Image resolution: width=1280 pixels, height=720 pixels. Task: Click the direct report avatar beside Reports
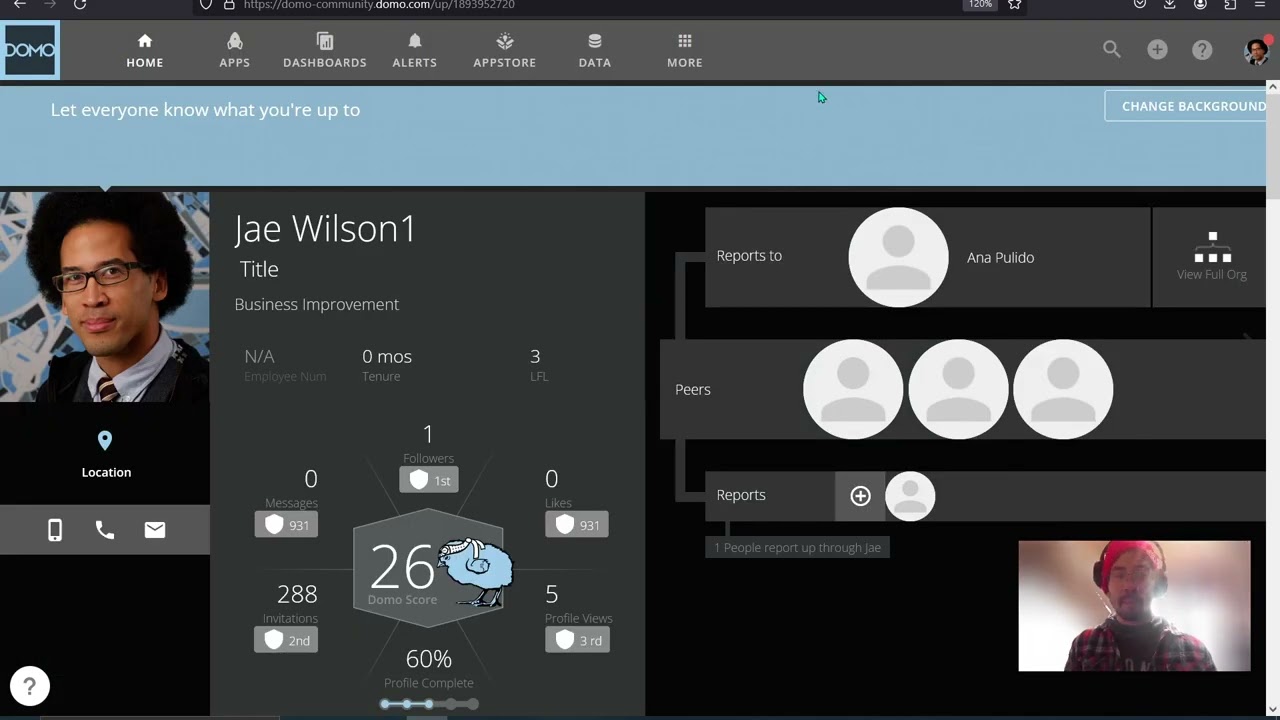[x=910, y=496]
